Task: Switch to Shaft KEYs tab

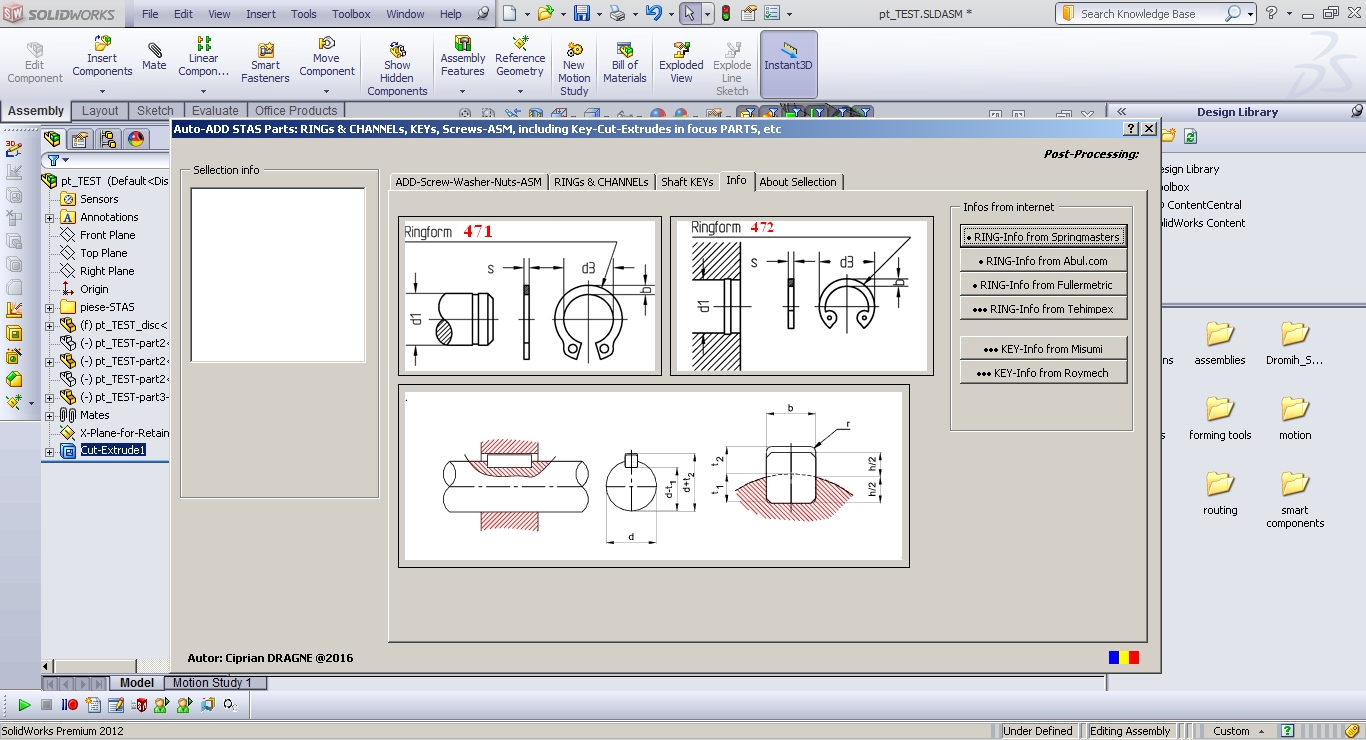Action: (687, 182)
